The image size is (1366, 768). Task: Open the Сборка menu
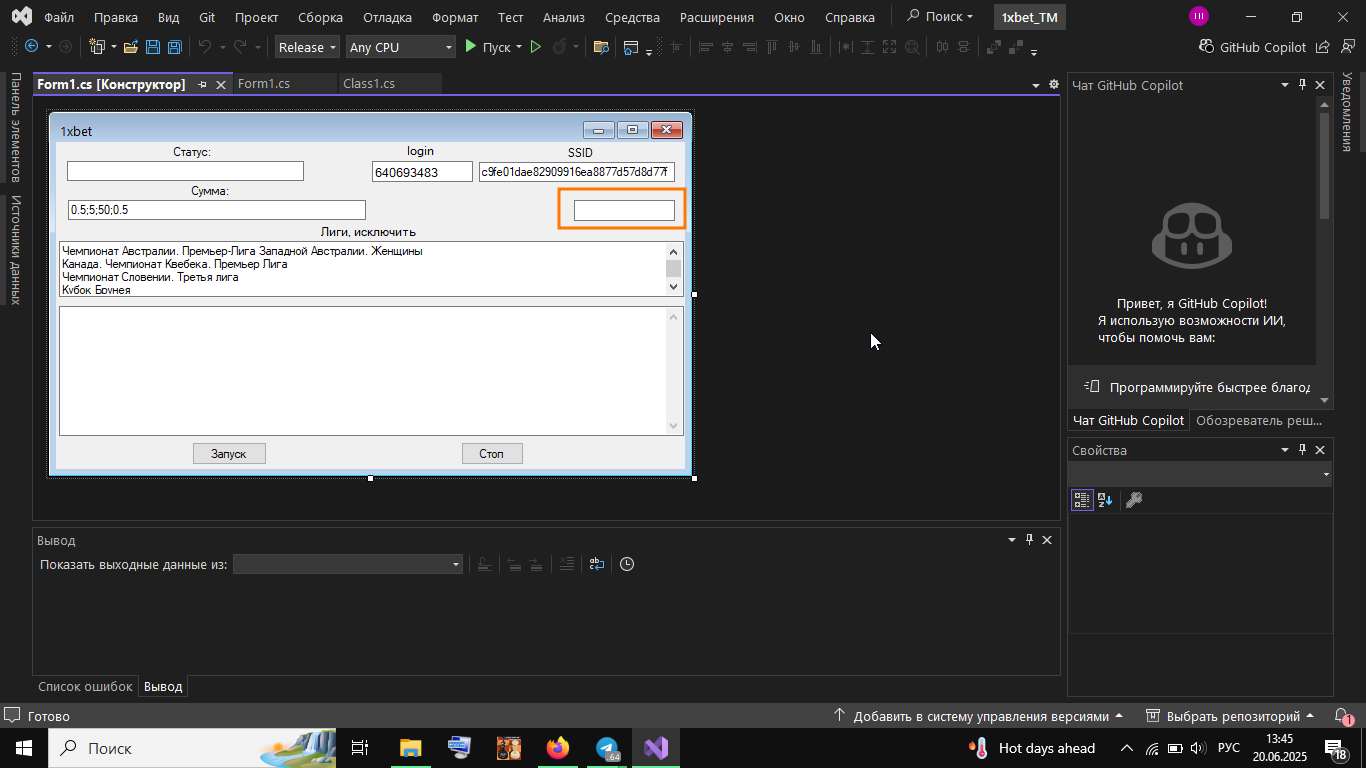tap(320, 17)
